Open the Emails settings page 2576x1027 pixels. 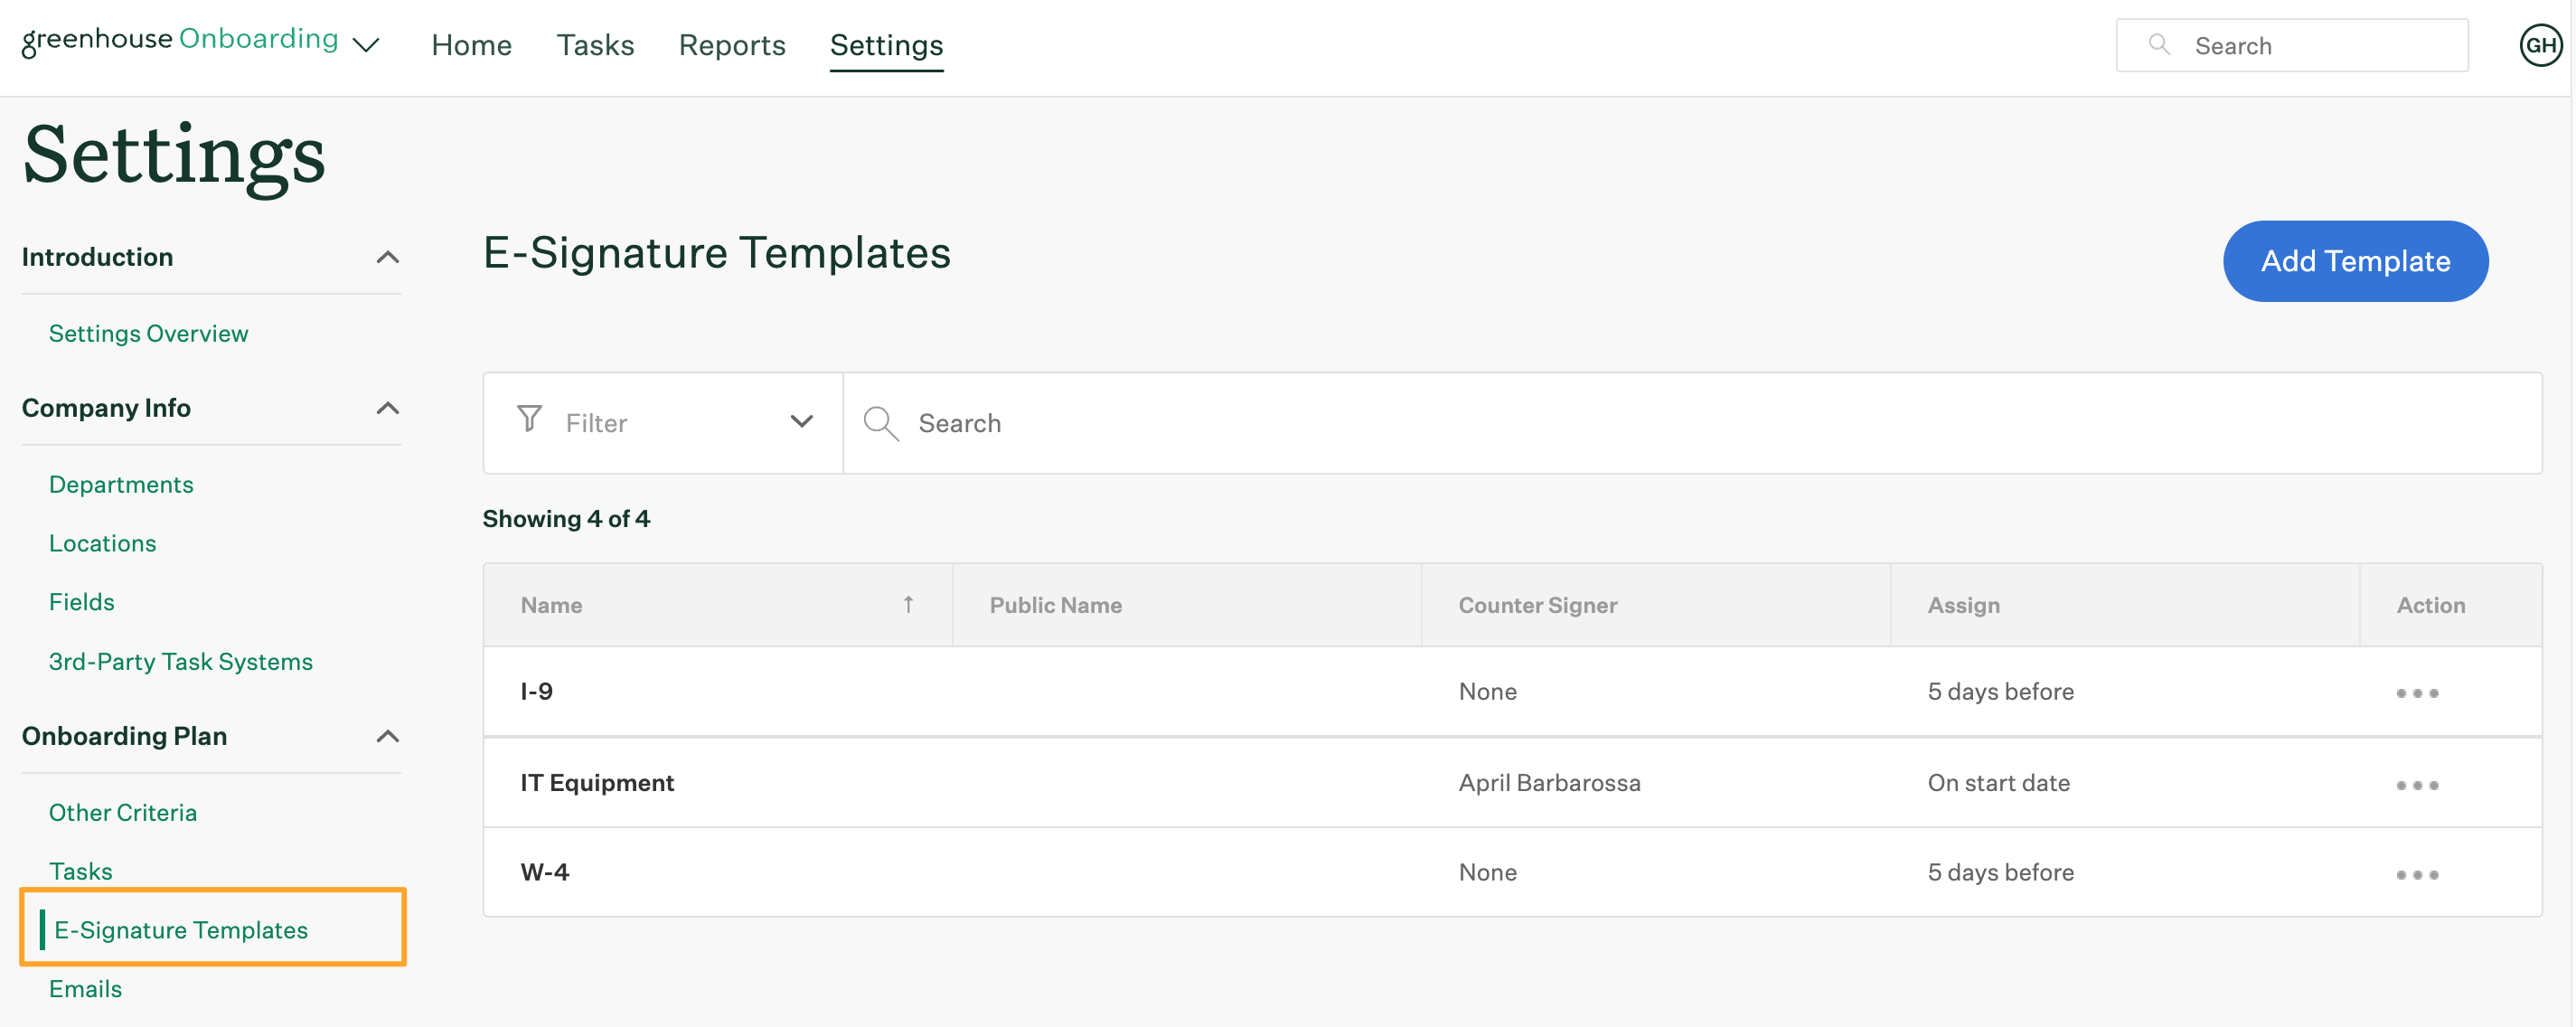[85, 988]
